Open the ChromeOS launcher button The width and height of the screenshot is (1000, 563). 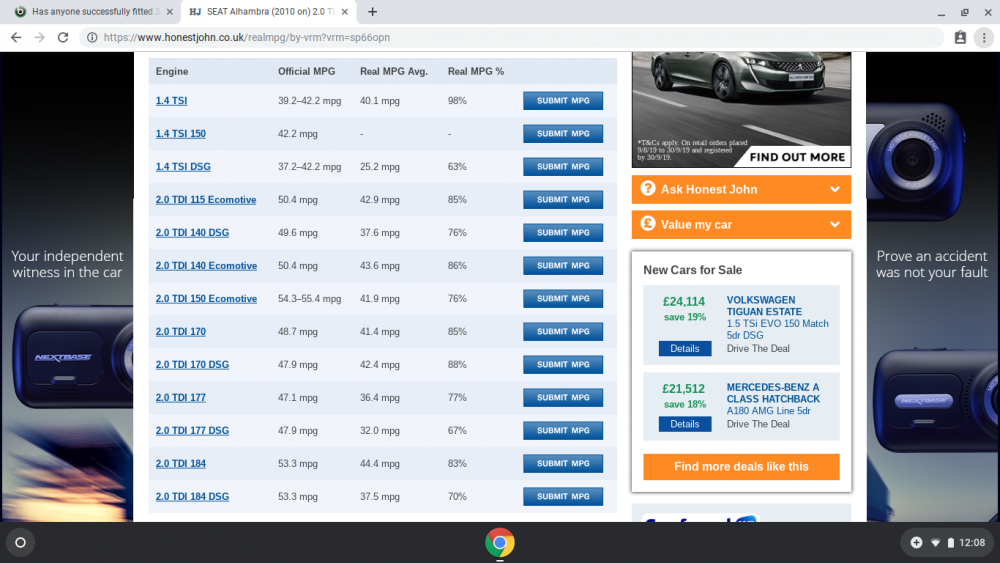tap(20, 543)
